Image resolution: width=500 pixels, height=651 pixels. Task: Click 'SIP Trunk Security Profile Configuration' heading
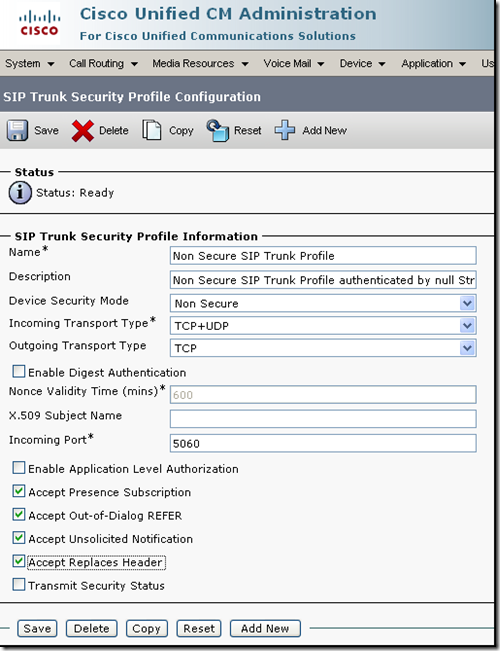pos(132,97)
